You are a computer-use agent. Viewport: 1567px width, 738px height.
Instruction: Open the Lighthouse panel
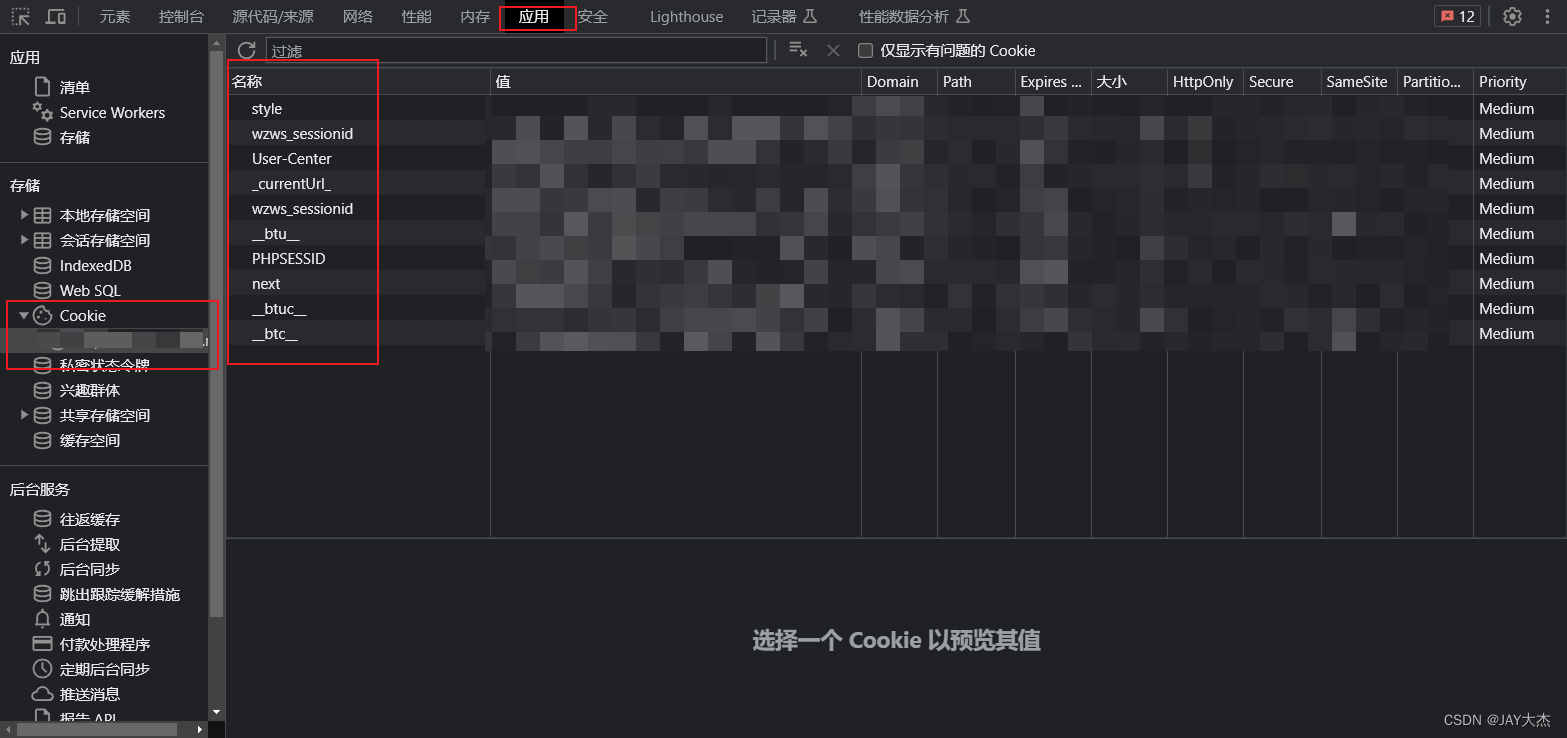[x=686, y=16]
